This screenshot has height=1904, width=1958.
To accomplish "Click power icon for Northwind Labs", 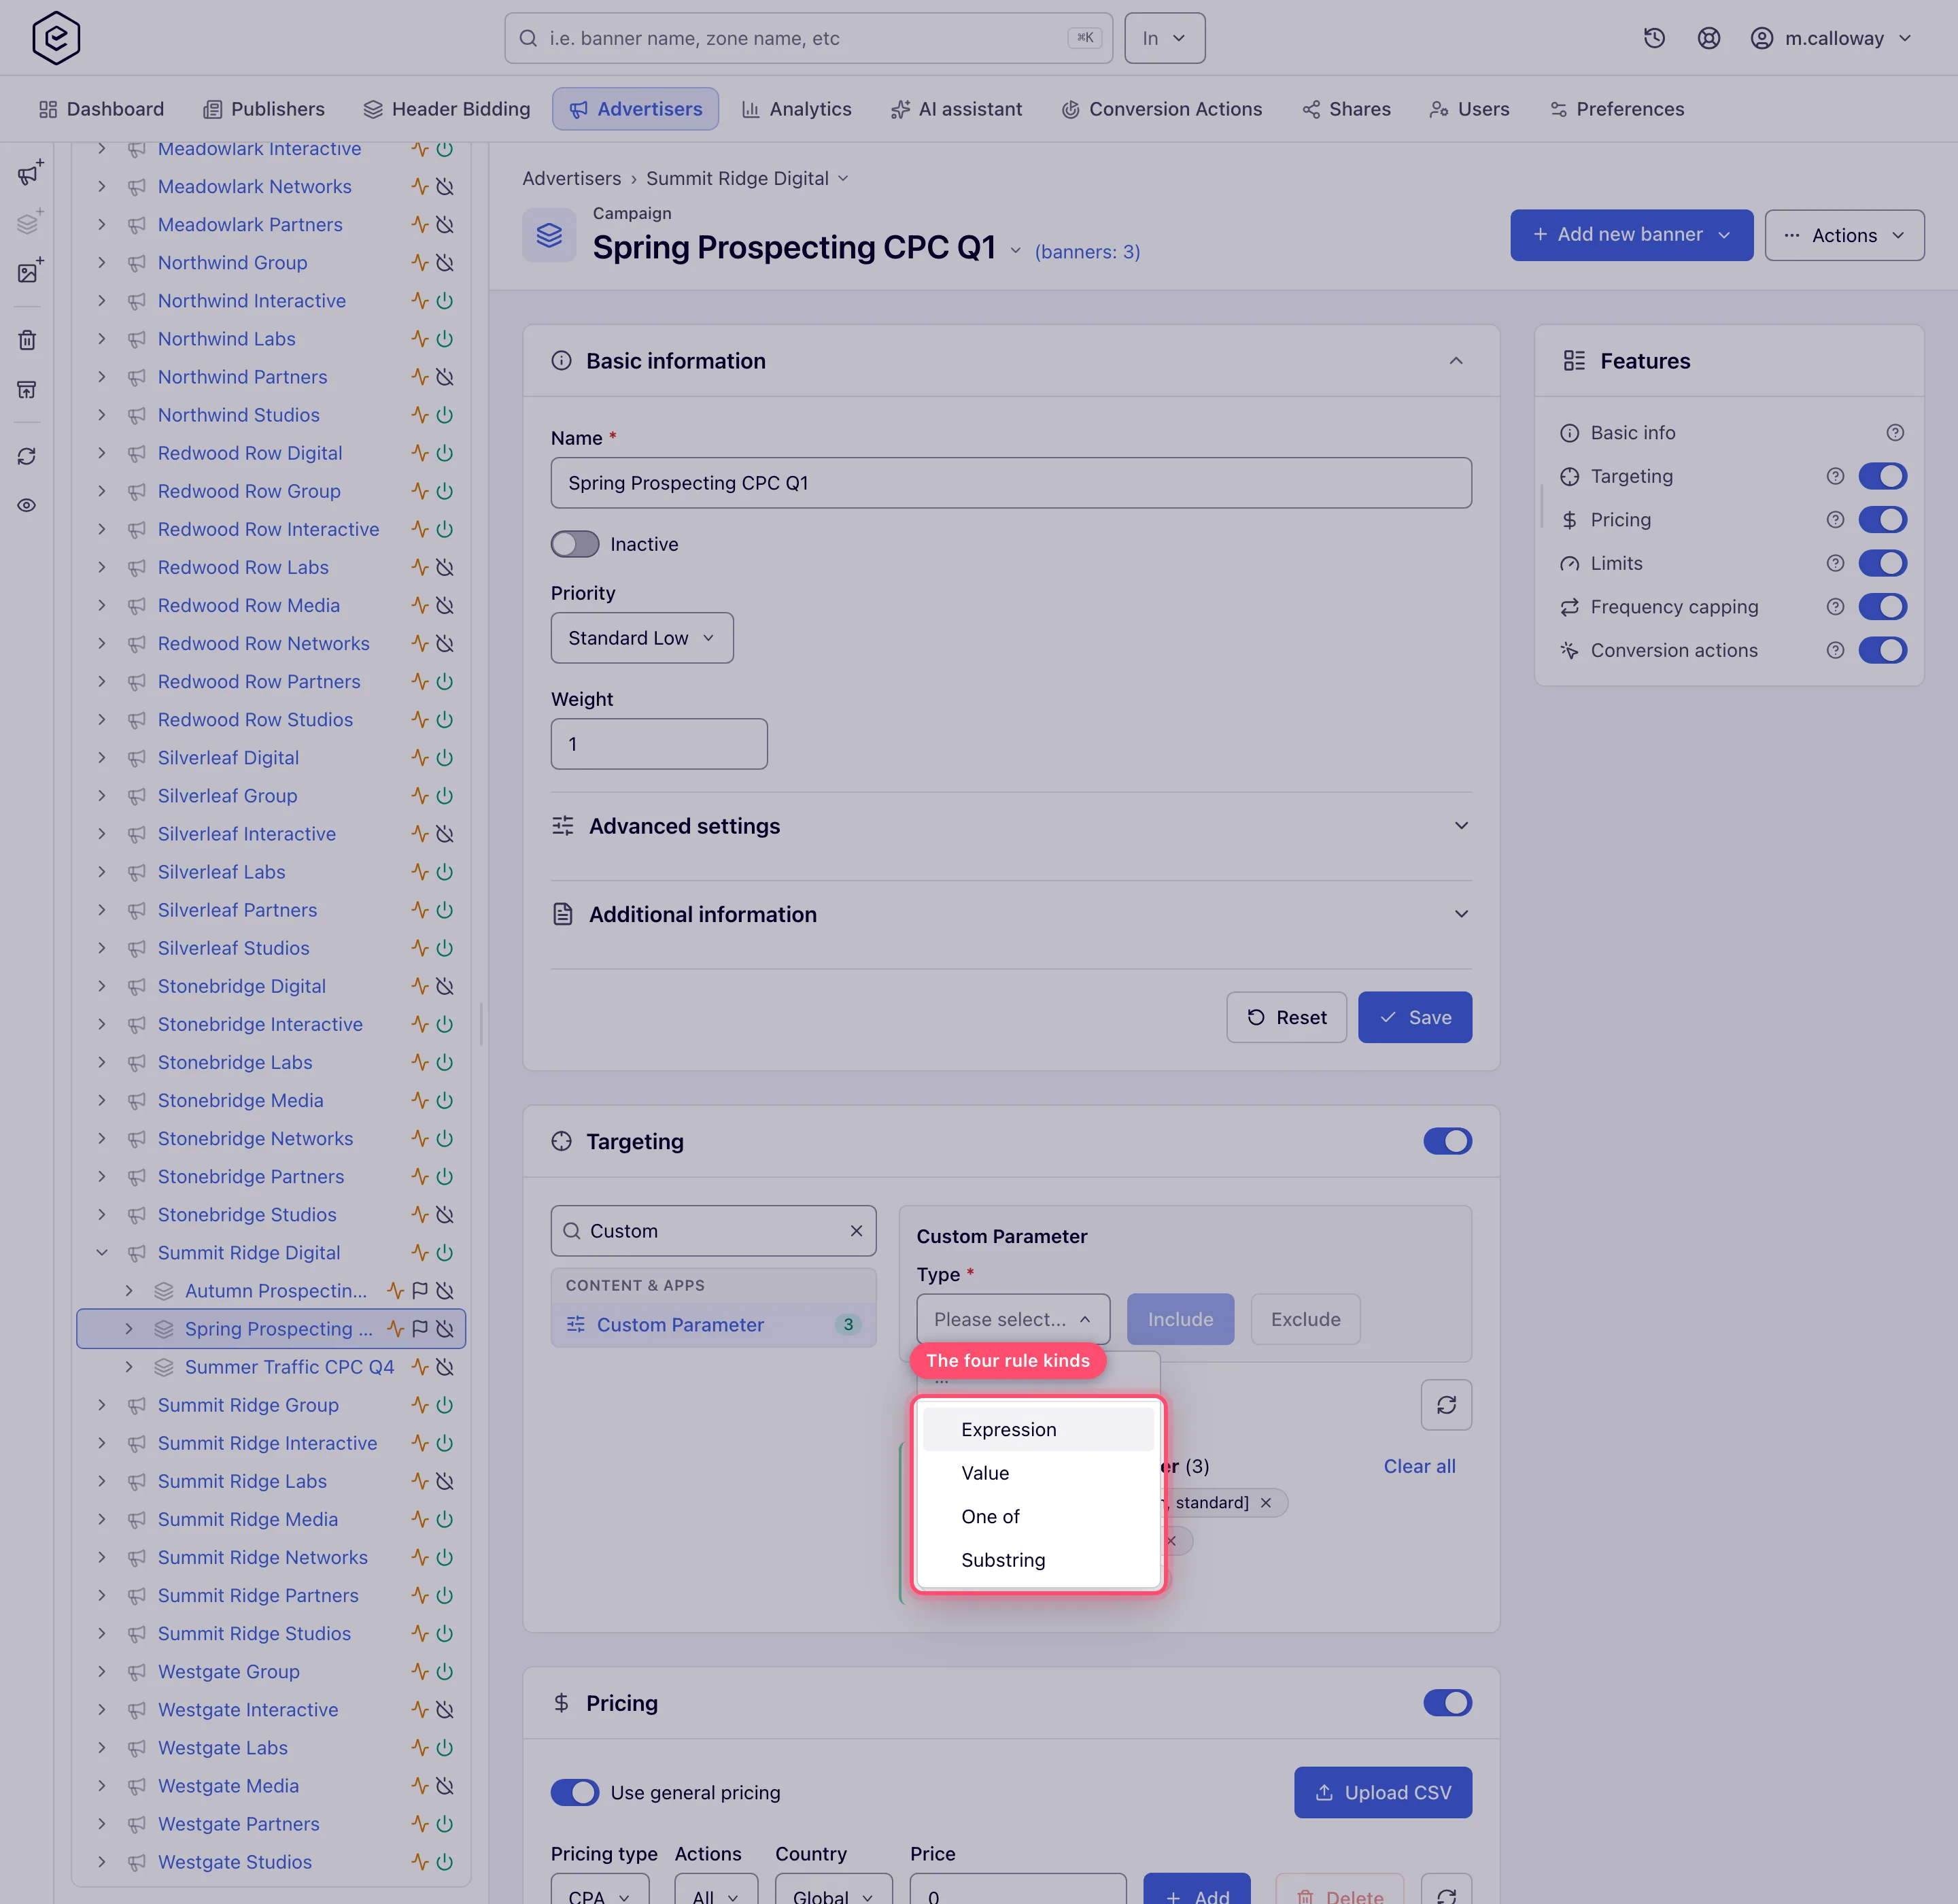I will tap(445, 339).
